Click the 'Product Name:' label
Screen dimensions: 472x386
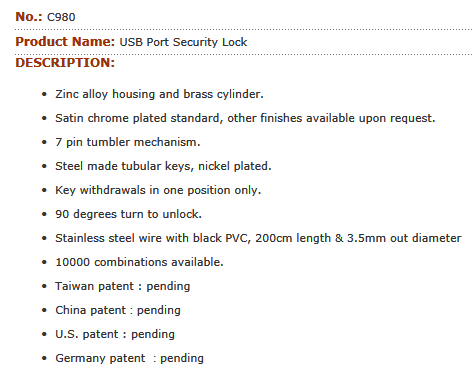pyautogui.click(x=65, y=42)
